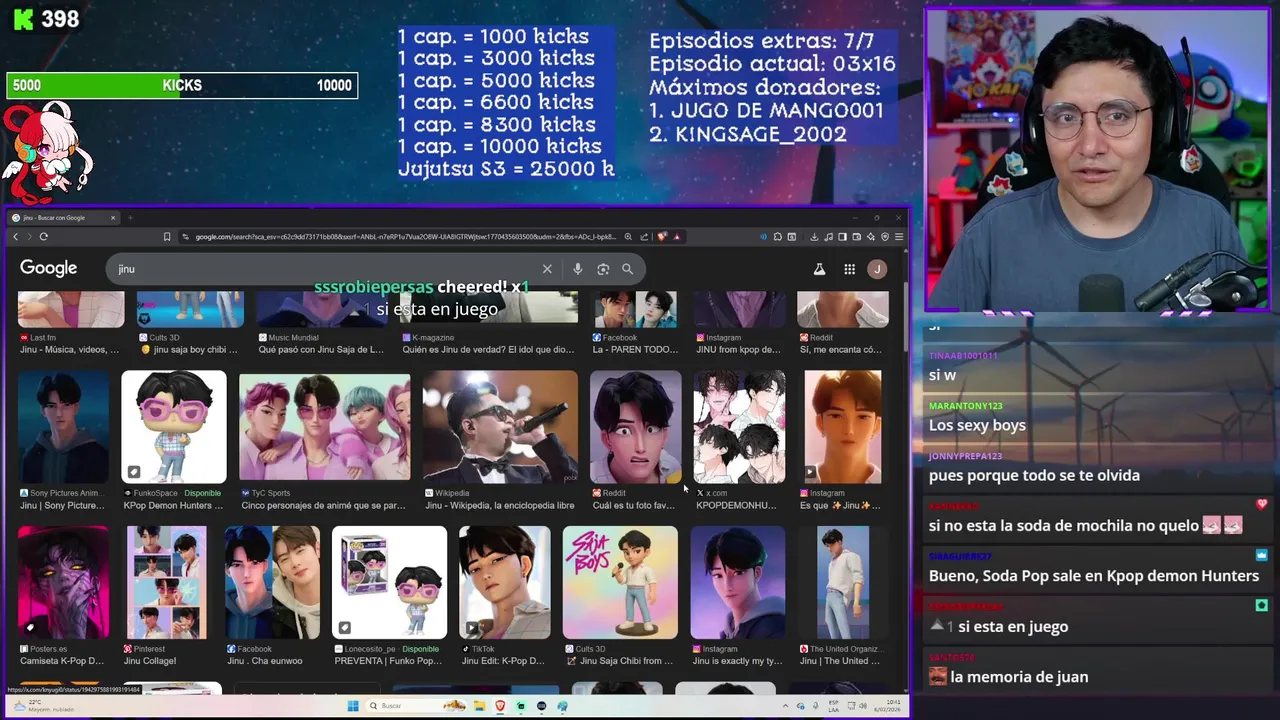Go back in the browser

pyautogui.click(x=15, y=237)
